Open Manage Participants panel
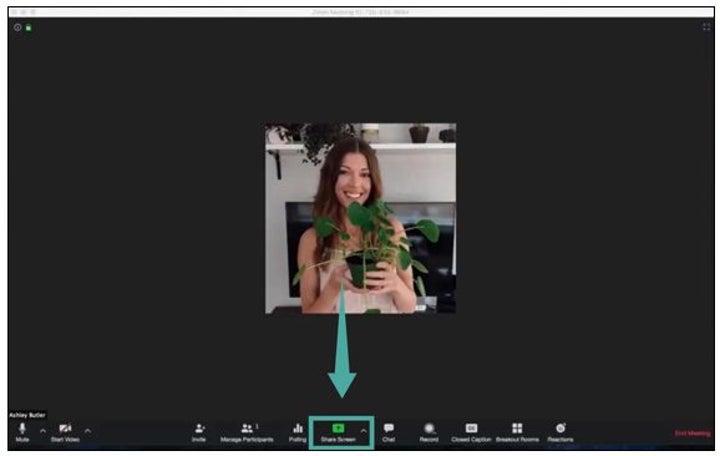 coord(246,430)
